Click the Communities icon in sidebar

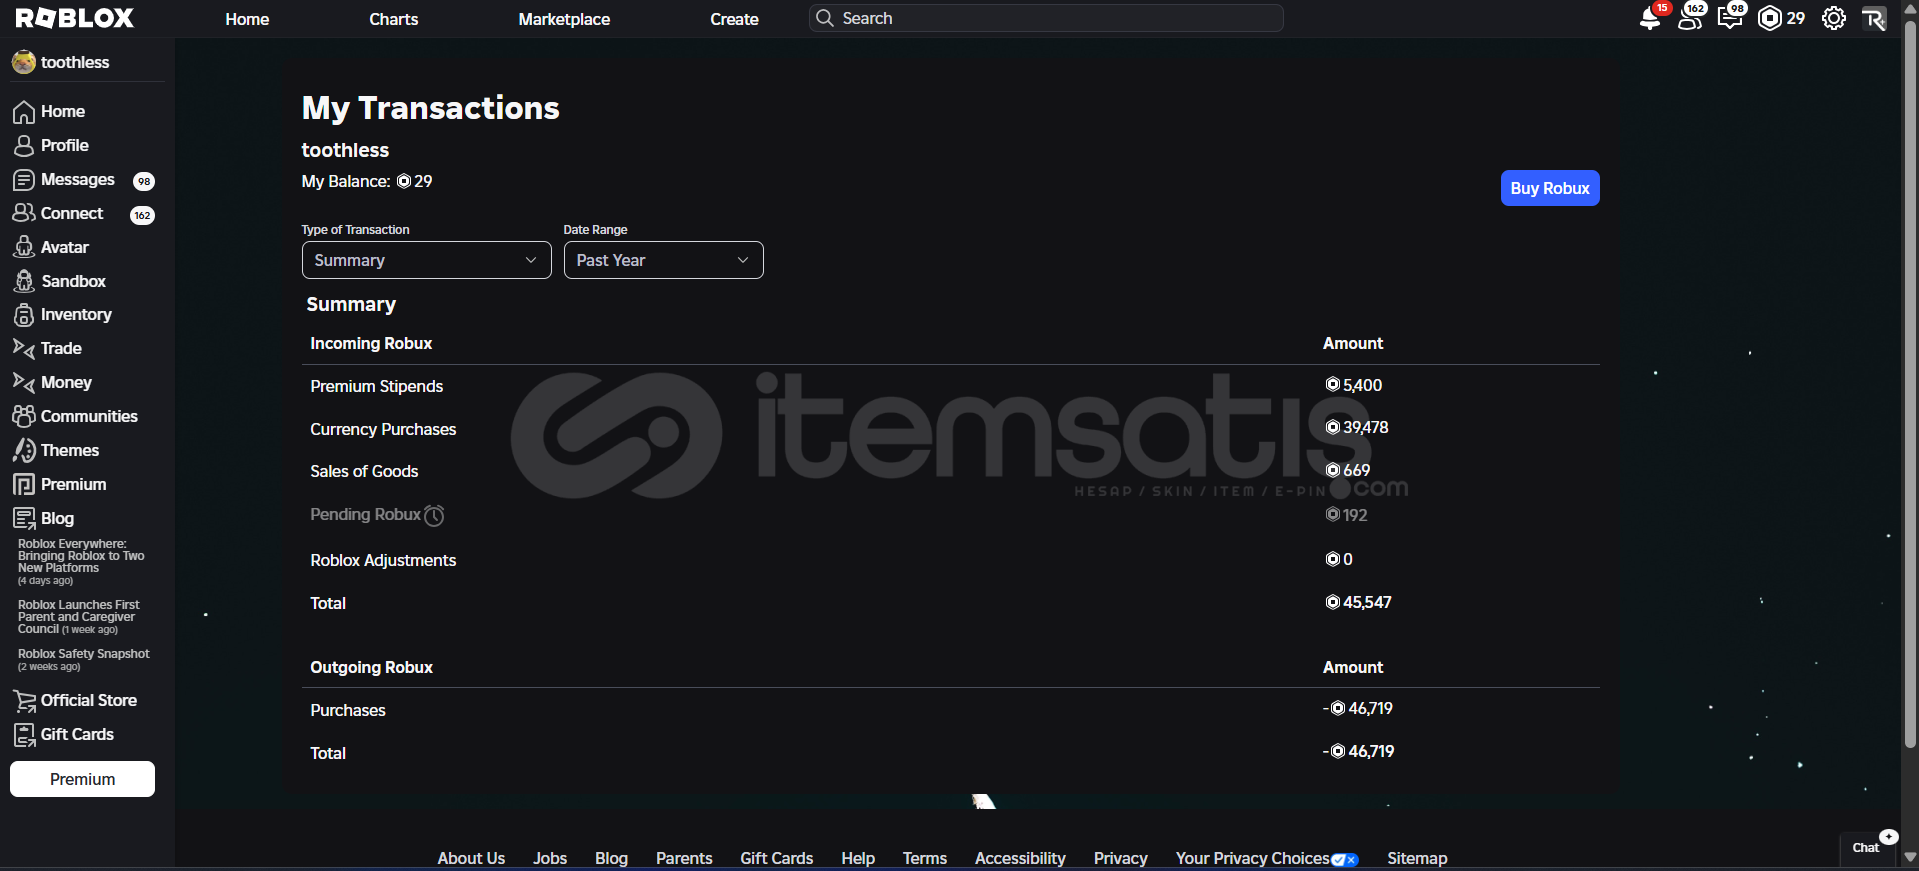[x=24, y=416]
